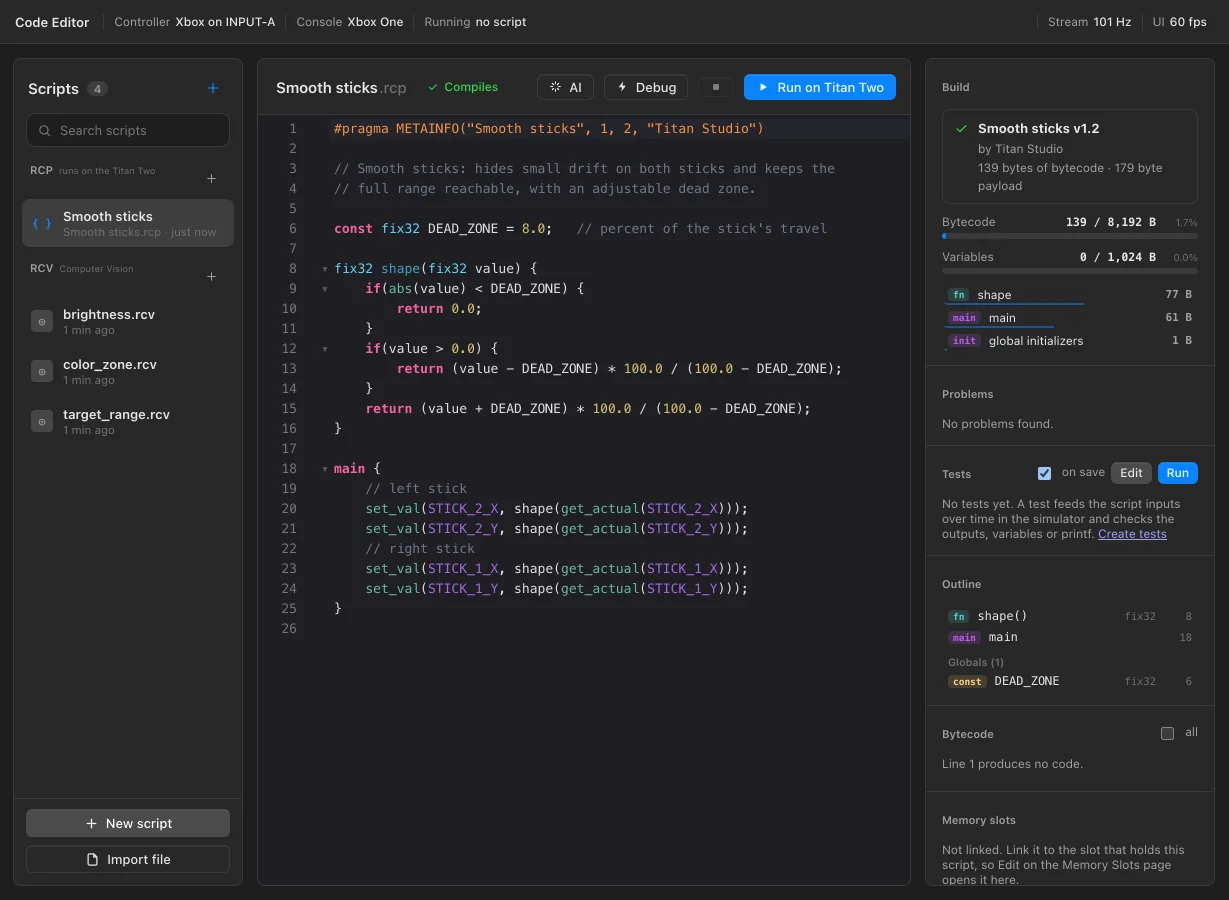The width and height of the screenshot is (1229, 900).
Task: Select the global initializers row
Action: (x=1070, y=341)
